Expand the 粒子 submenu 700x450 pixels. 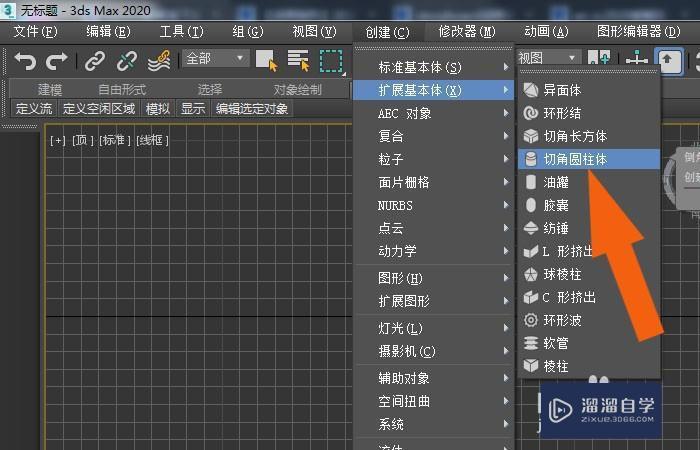pos(433,159)
